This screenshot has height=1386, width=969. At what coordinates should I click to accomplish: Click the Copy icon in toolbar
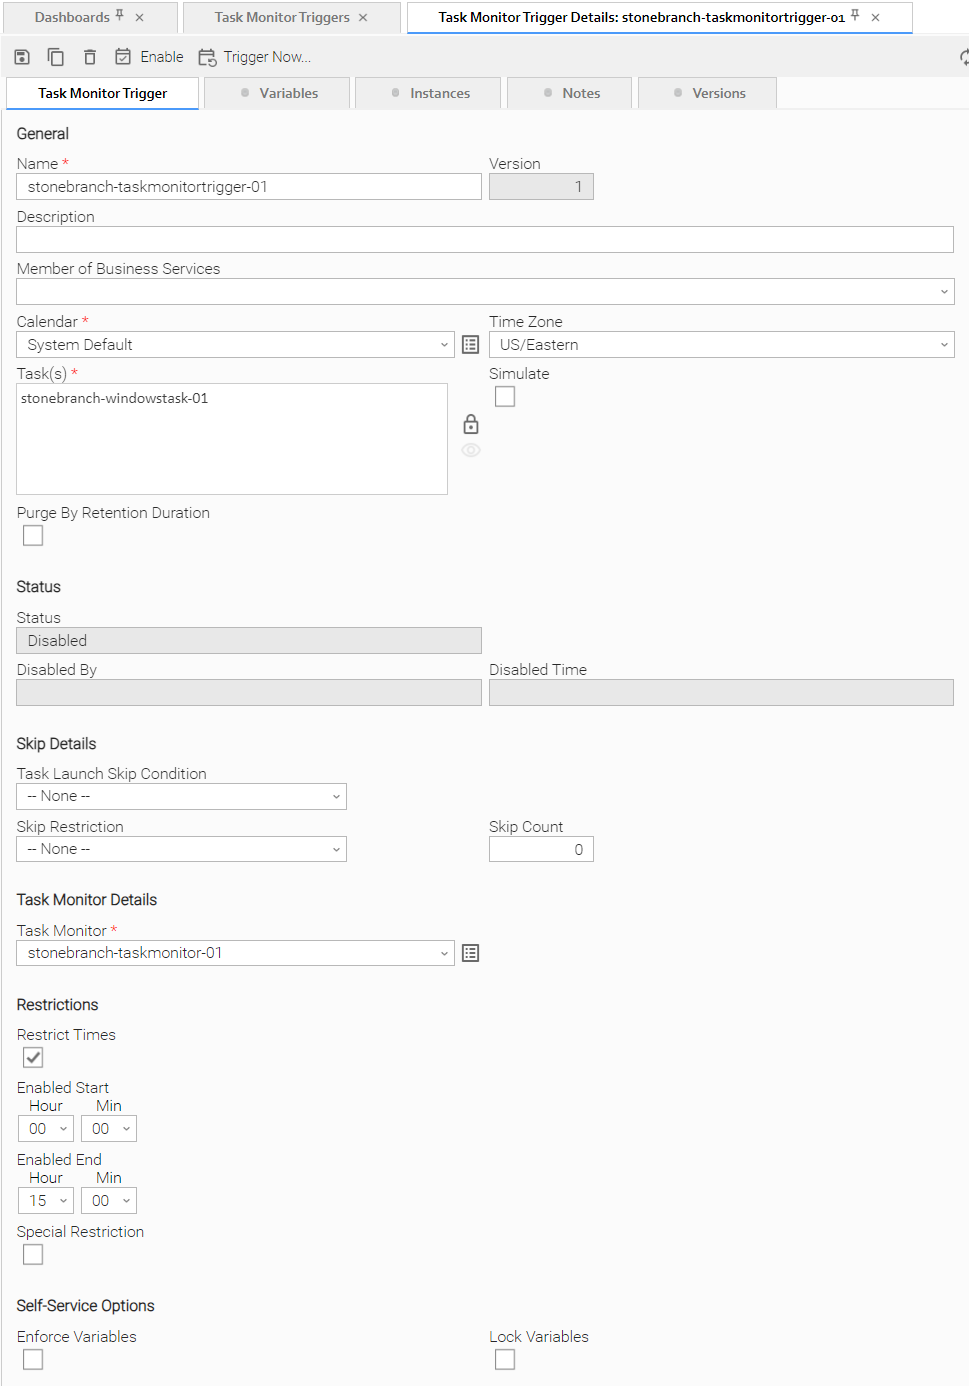[x=56, y=57]
